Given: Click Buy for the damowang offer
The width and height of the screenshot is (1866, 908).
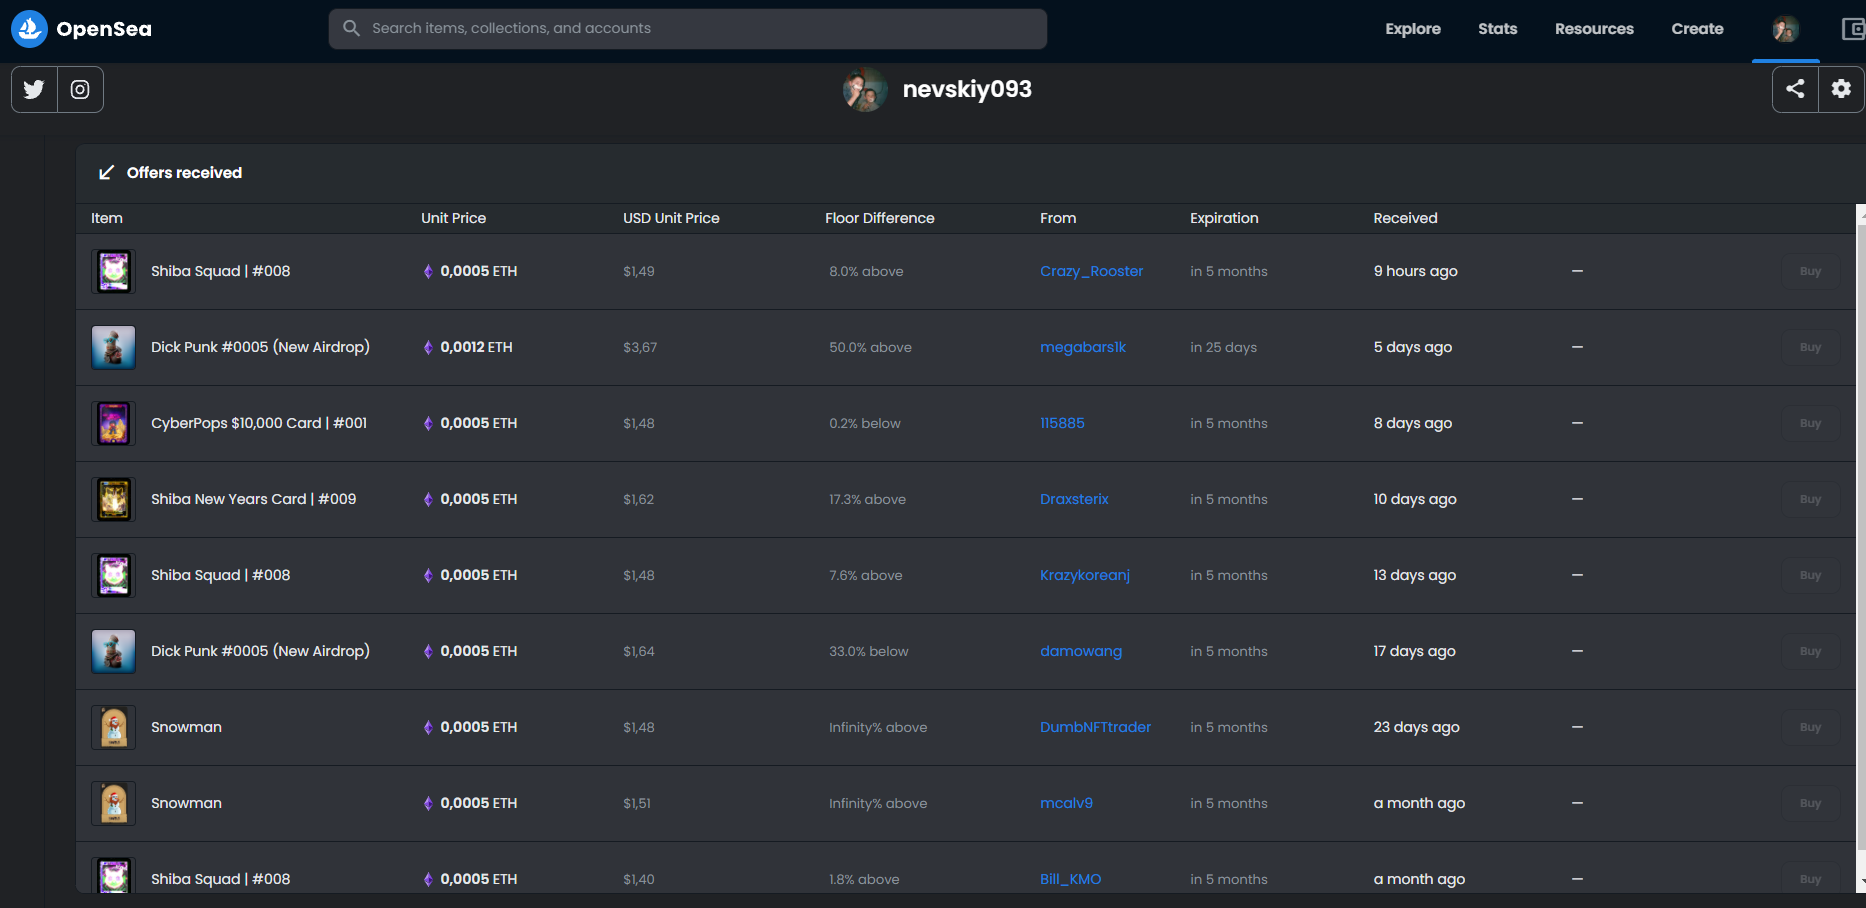Looking at the screenshot, I should (x=1810, y=651).
